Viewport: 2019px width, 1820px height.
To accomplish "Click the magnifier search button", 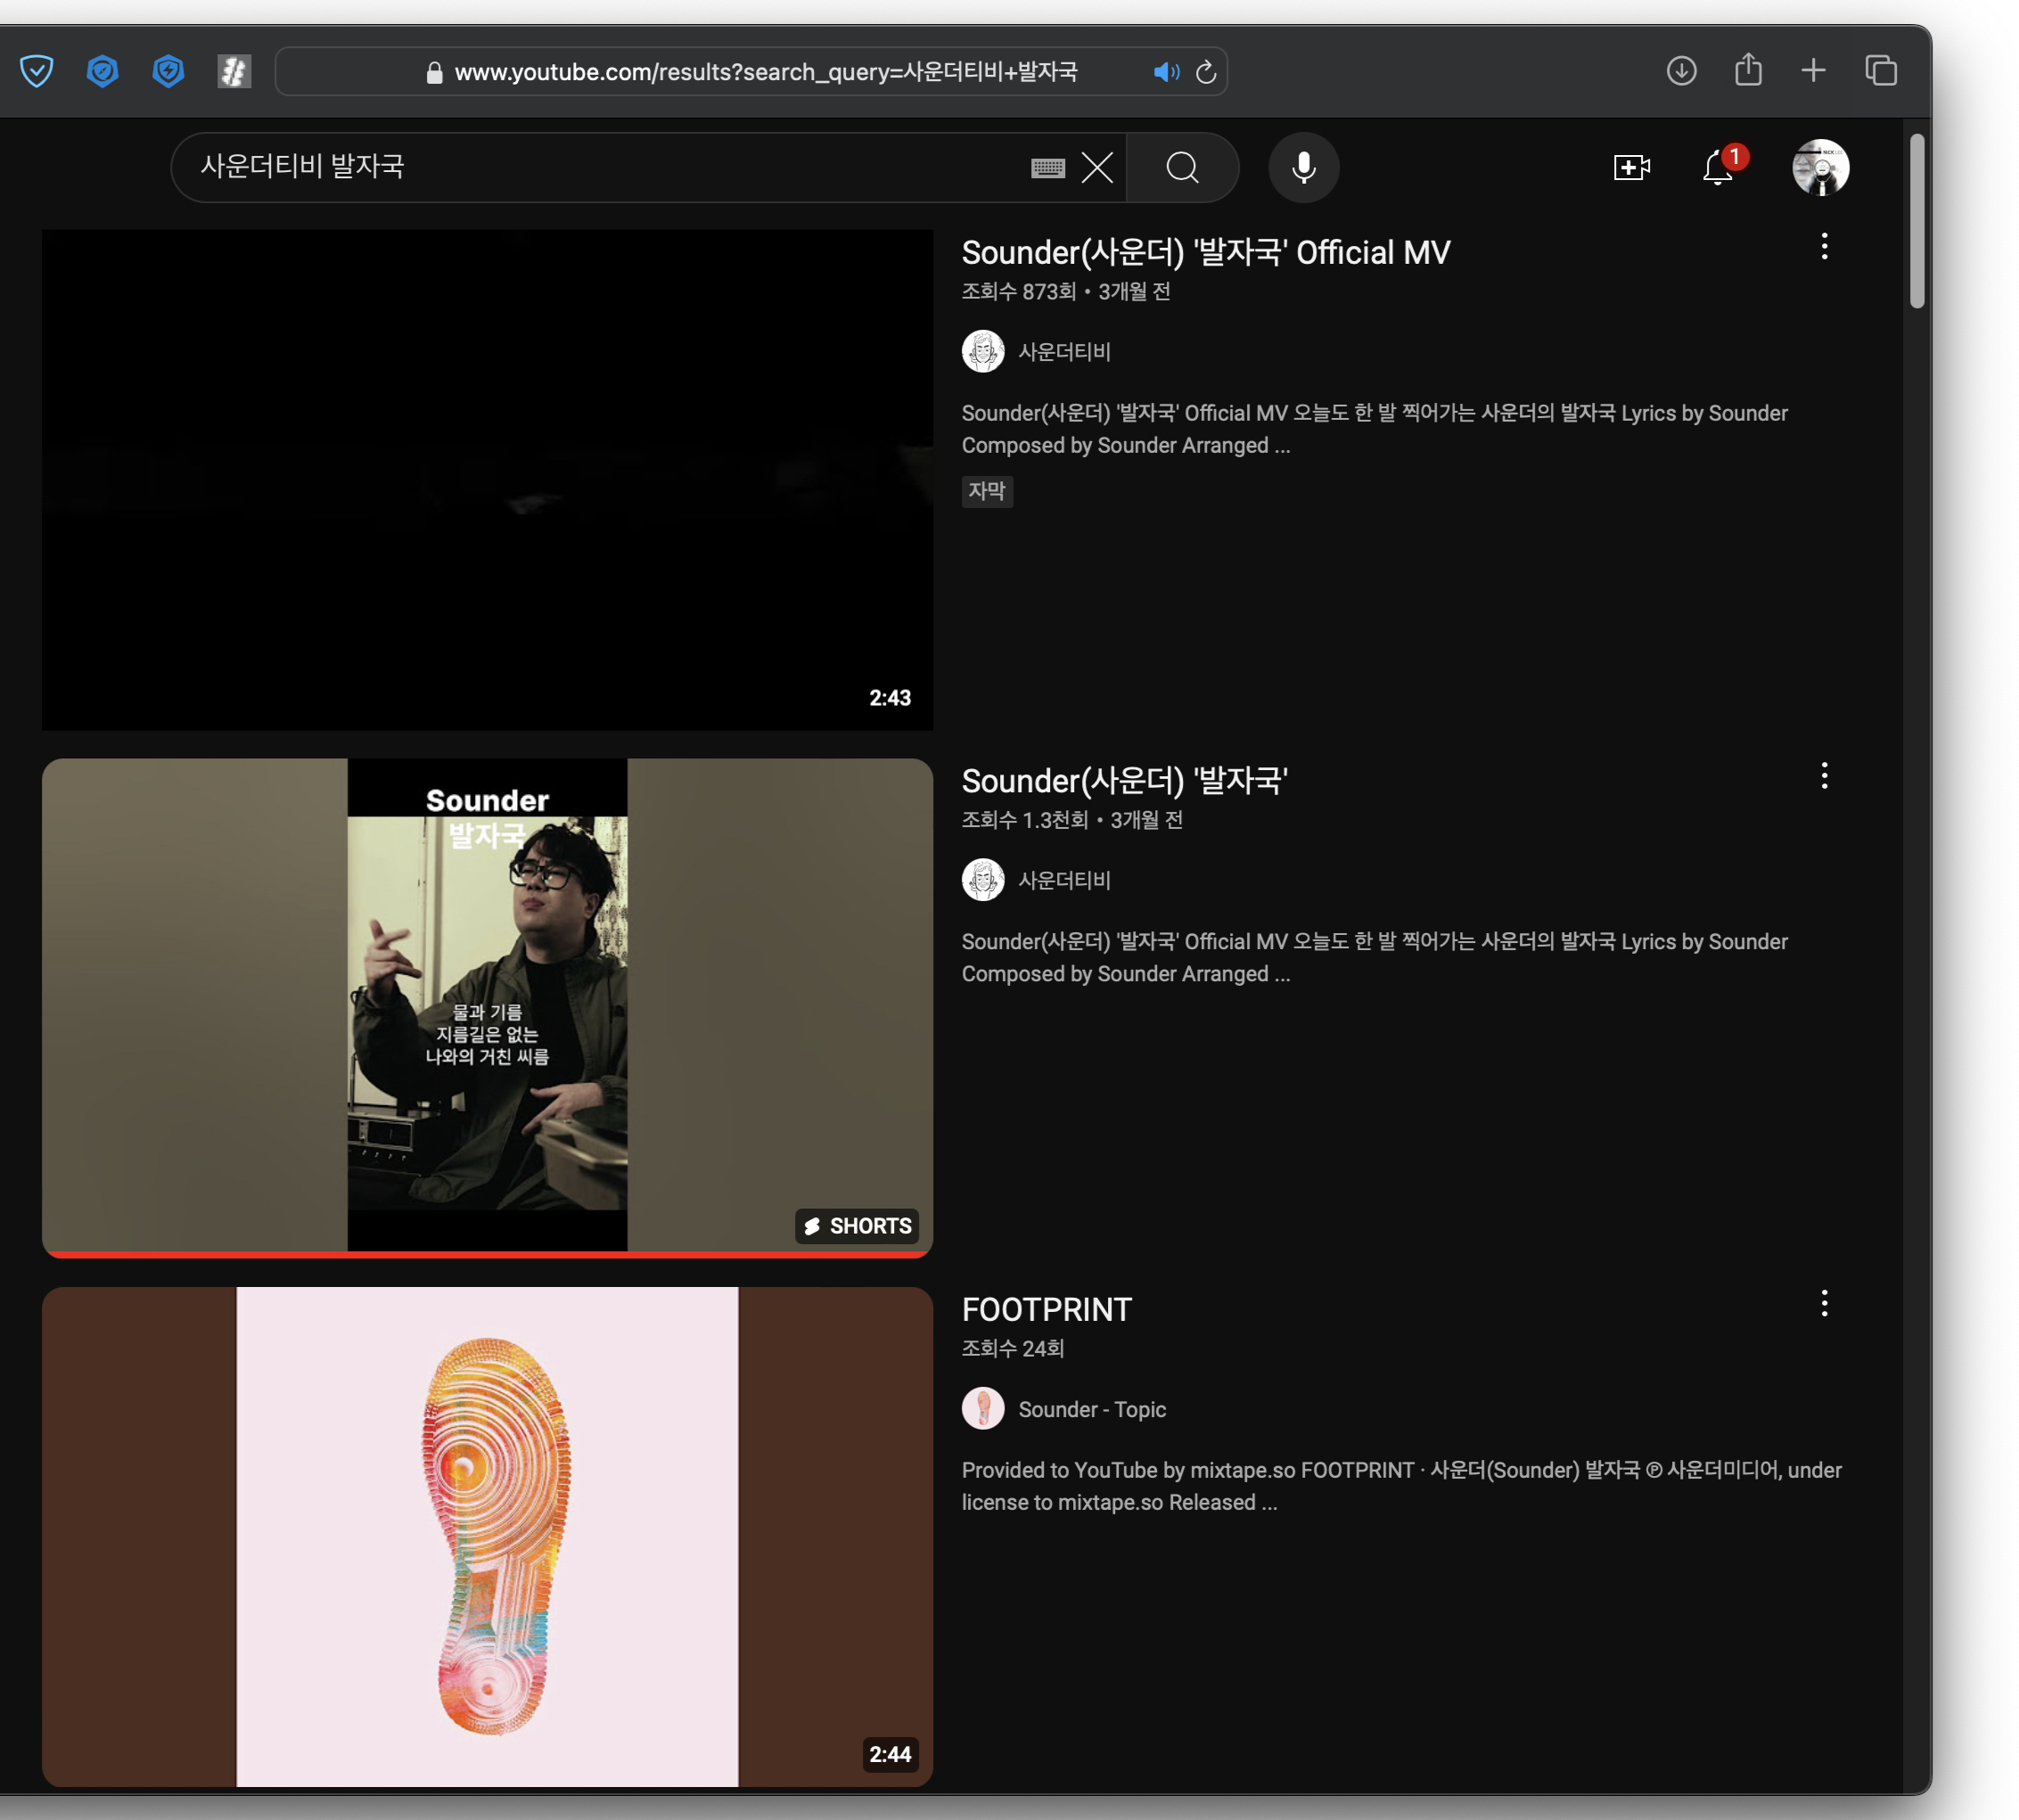I will click(1182, 168).
